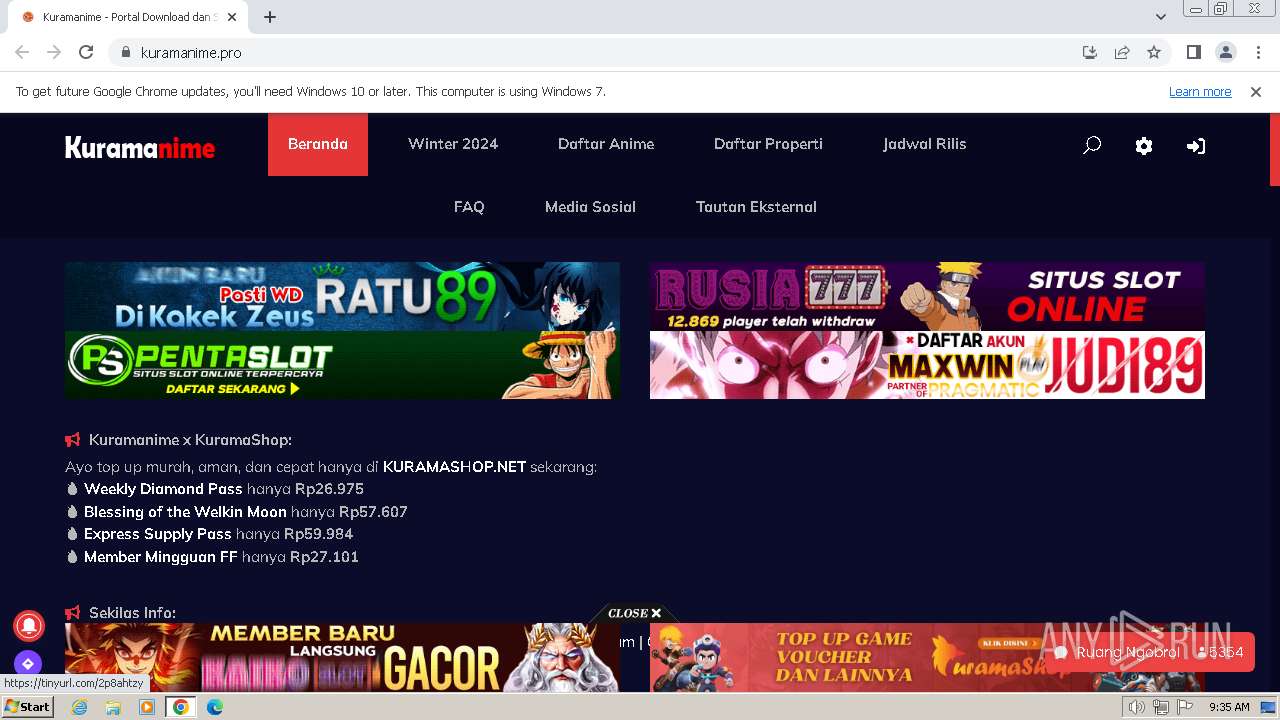Open the site search magnifier icon
Screen dimensions: 1280x720
click(1092, 145)
